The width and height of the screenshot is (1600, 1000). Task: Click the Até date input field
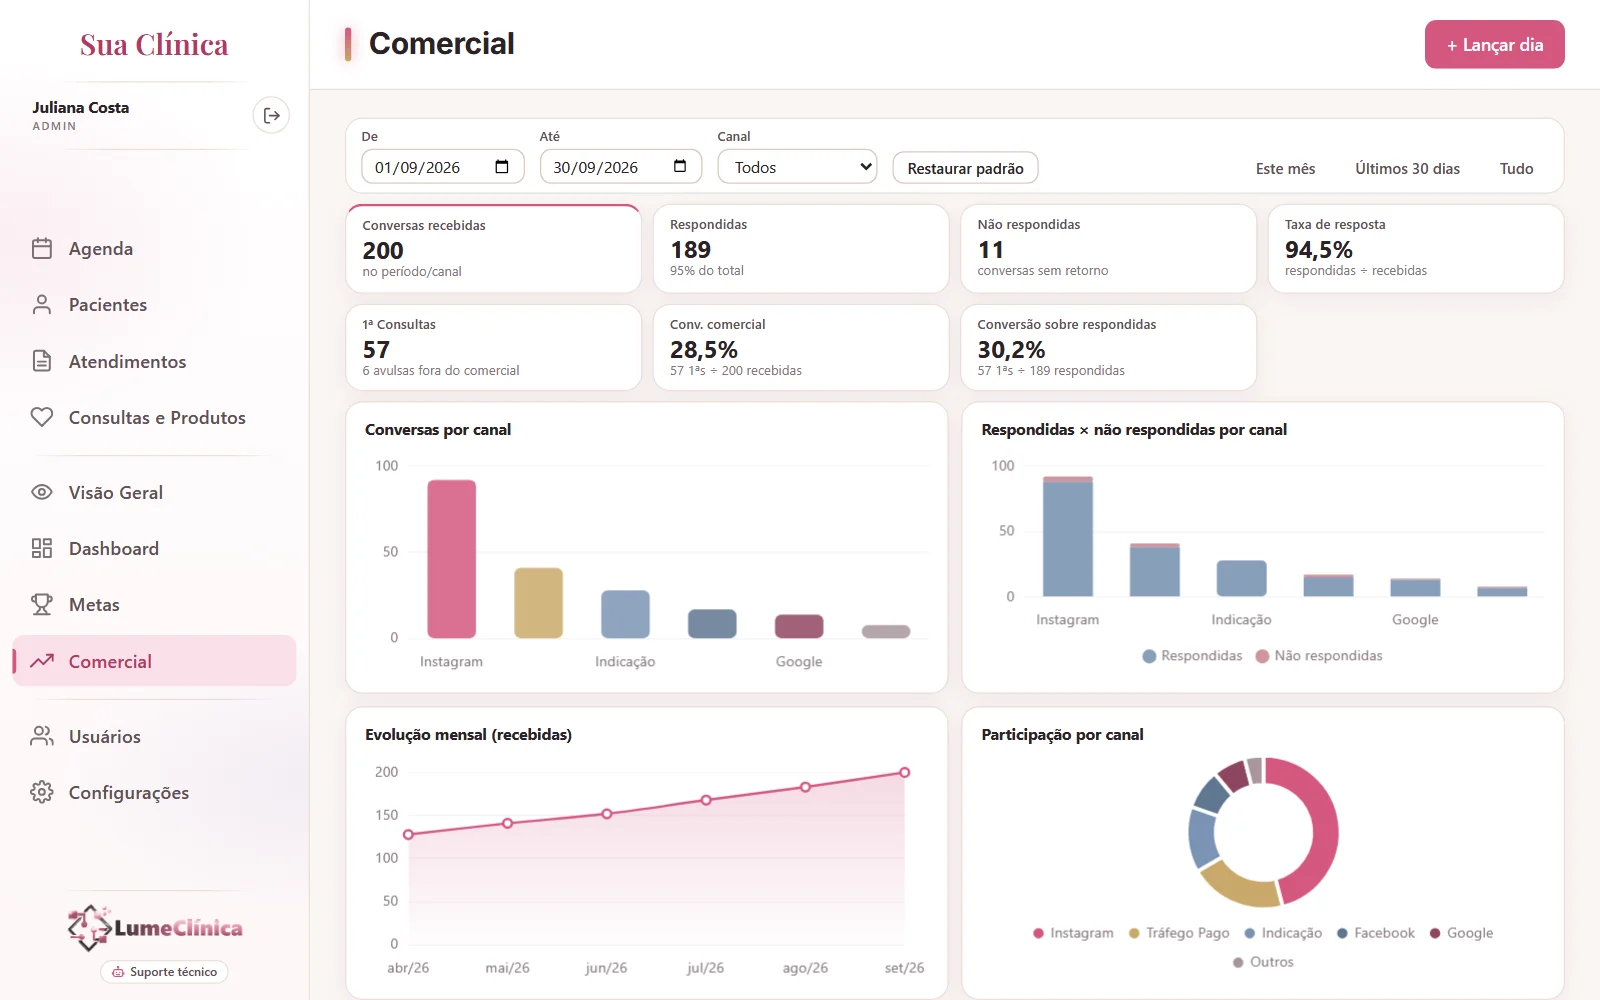pyautogui.click(x=620, y=167)
